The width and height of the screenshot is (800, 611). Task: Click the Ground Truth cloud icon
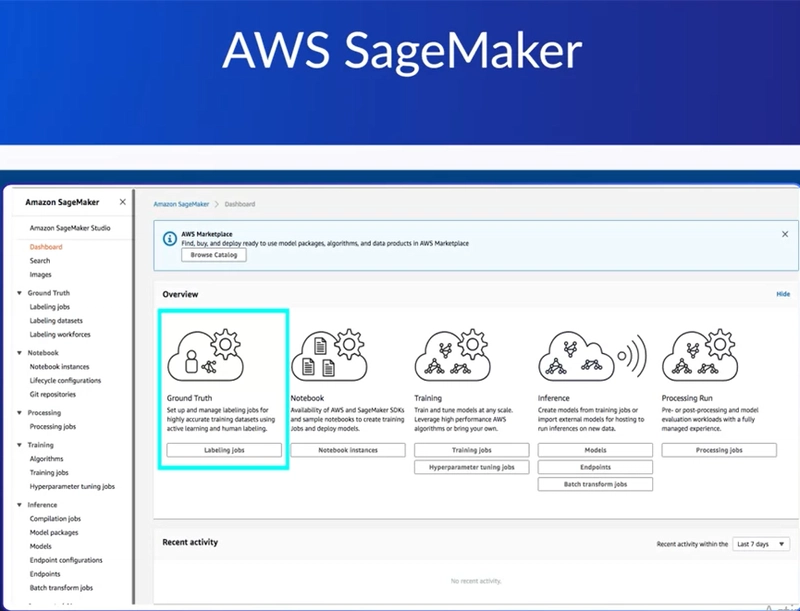(206, 355)
